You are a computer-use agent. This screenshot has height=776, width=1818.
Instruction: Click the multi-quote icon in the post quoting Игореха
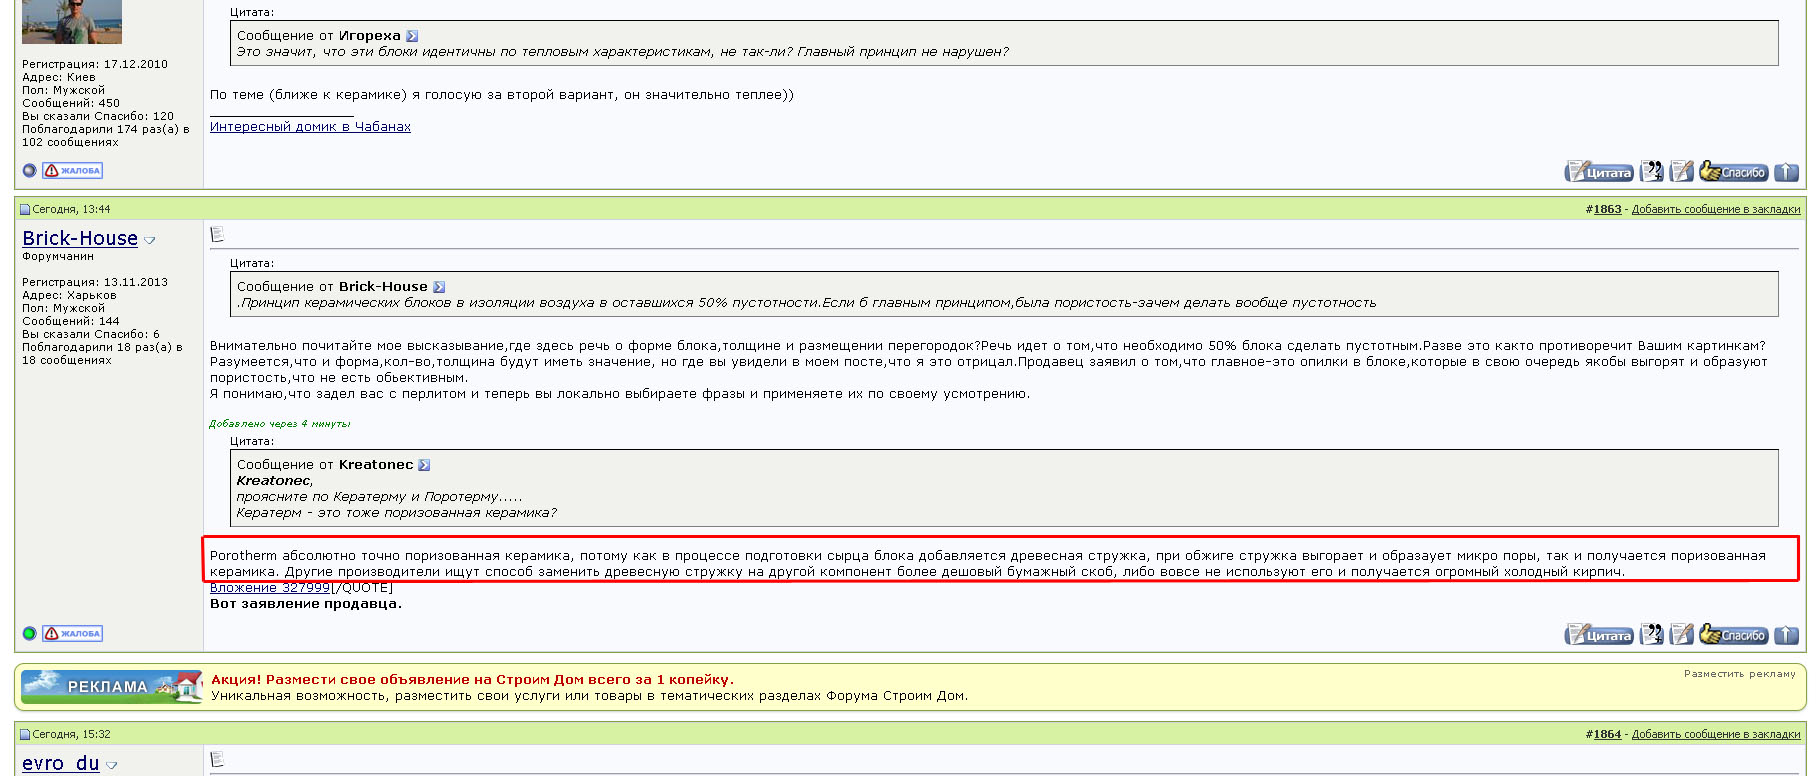click(1652, 172)
